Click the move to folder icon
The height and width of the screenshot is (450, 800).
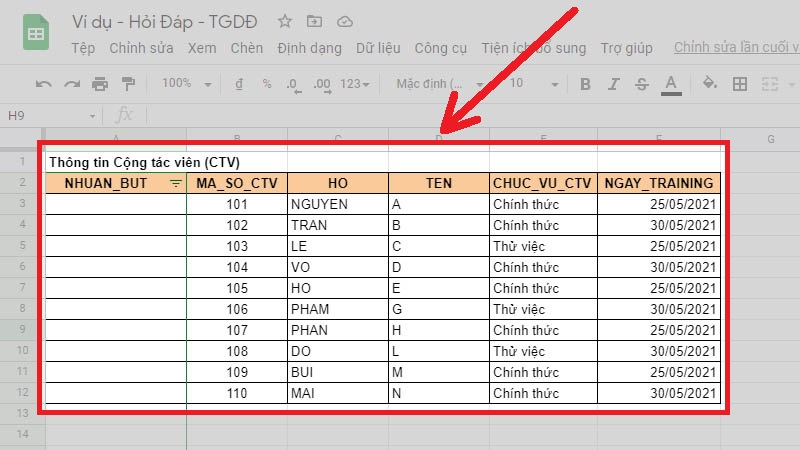pyautogui.click(x=315, y=21)
